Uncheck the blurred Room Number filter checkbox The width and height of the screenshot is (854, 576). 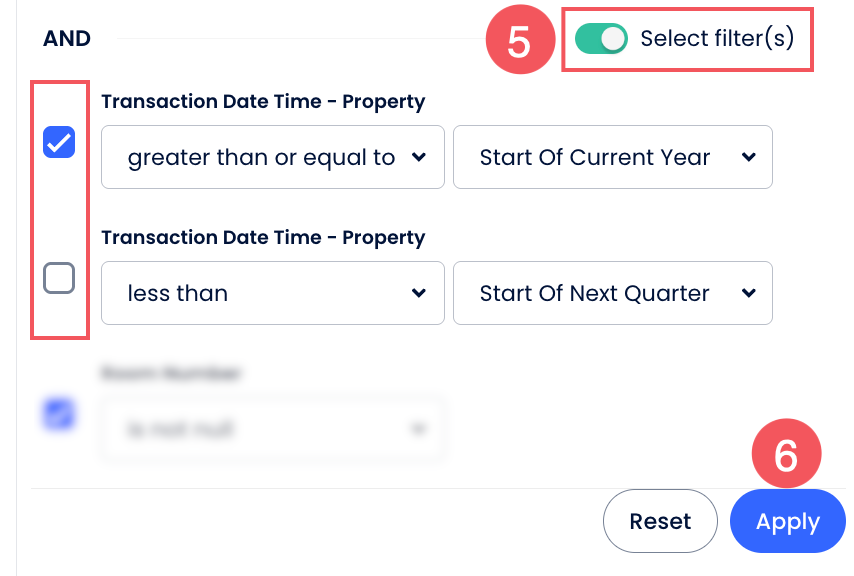coord(59,414)
